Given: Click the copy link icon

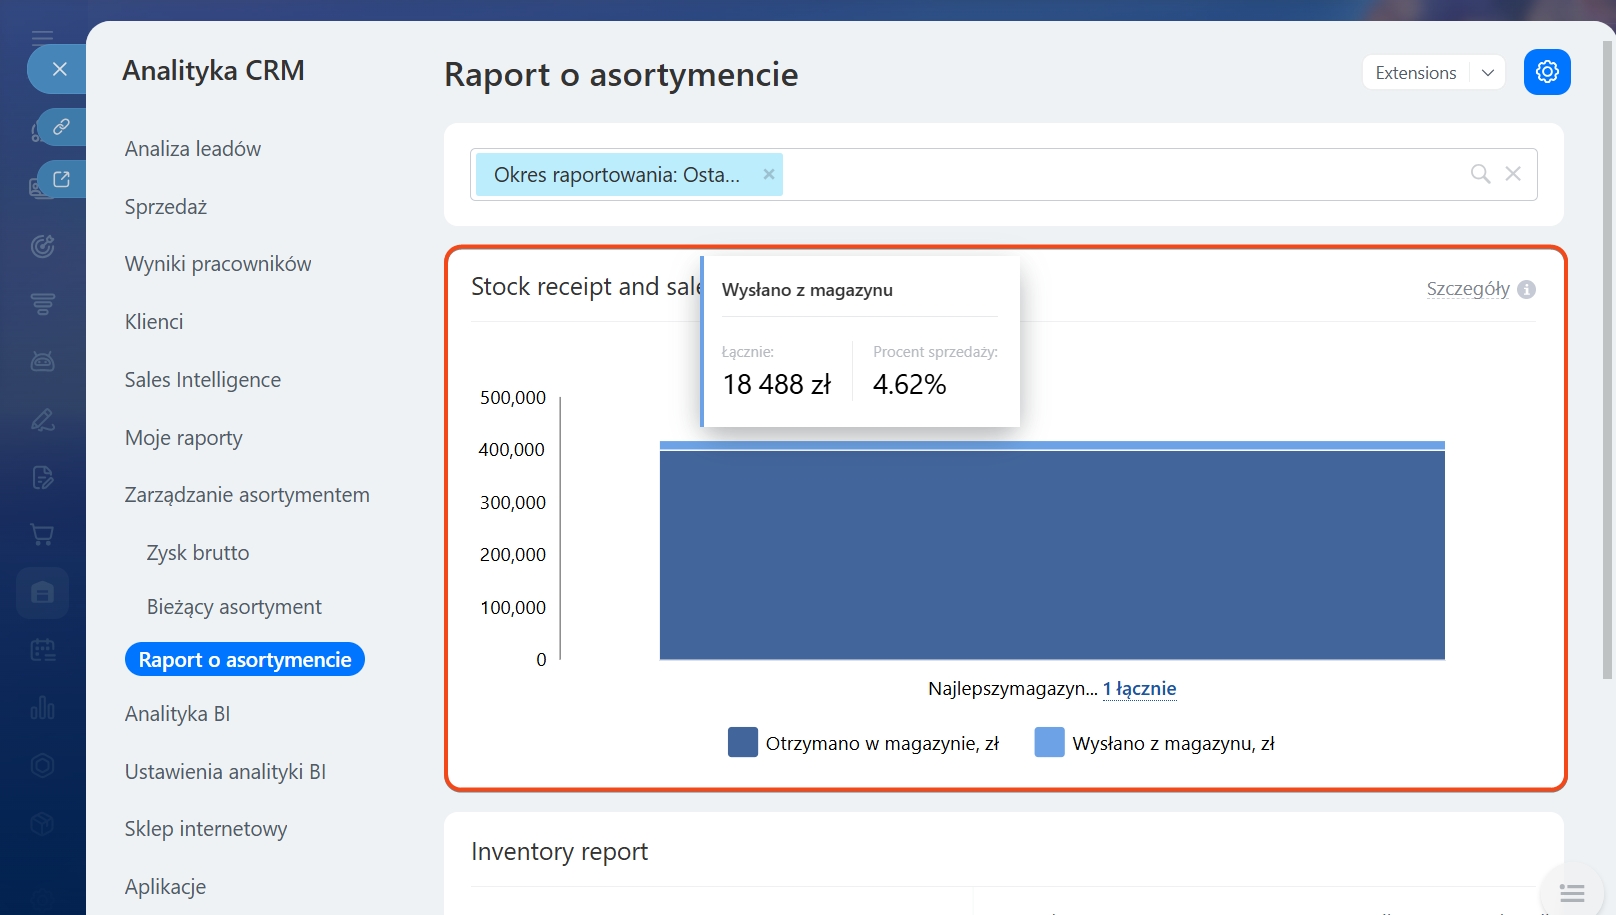Looking at the screenshot, I should point(61,127).
